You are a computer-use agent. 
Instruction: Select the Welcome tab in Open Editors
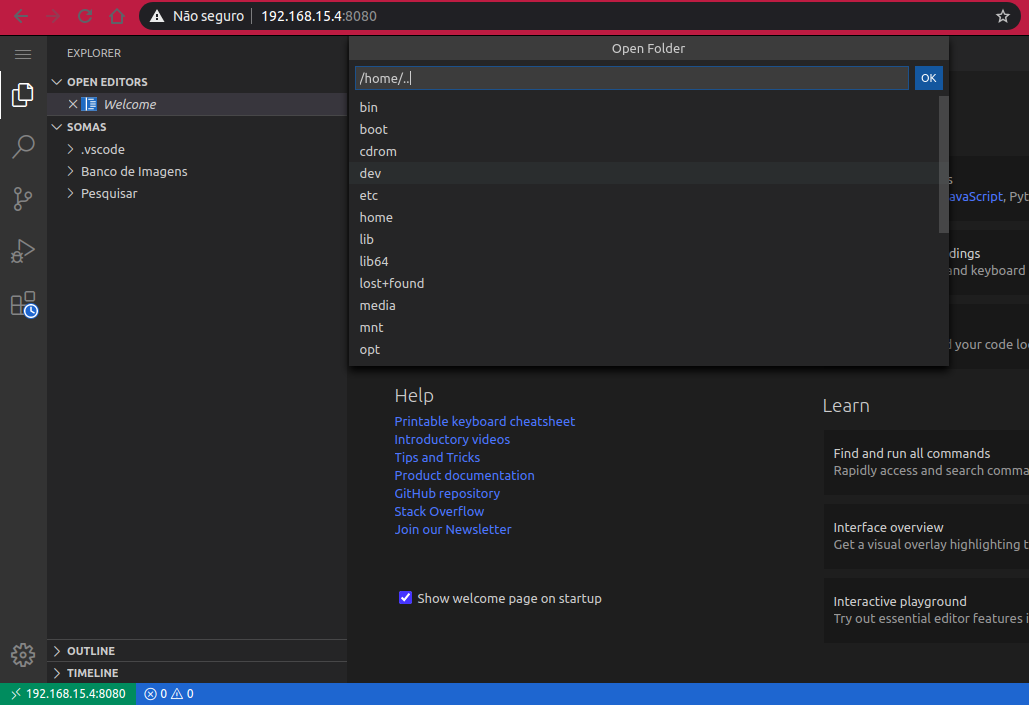coord(197,104)
